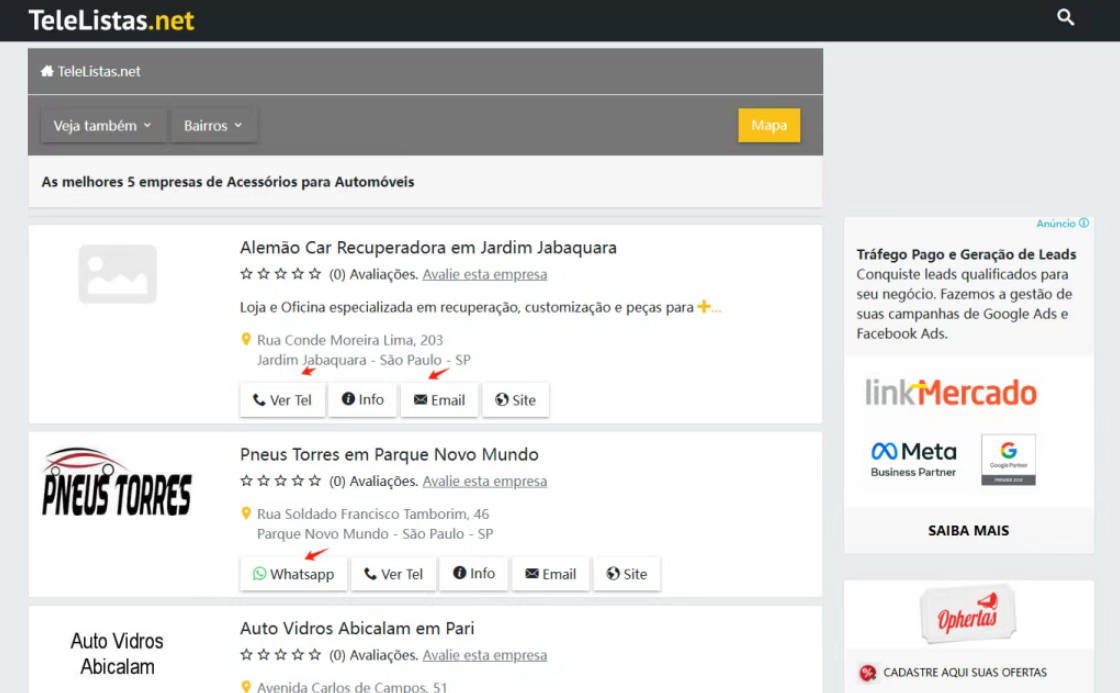Click the home icon in breadcrumb bar
This screenshot has height=693, width=1120.
click(47, 71)
